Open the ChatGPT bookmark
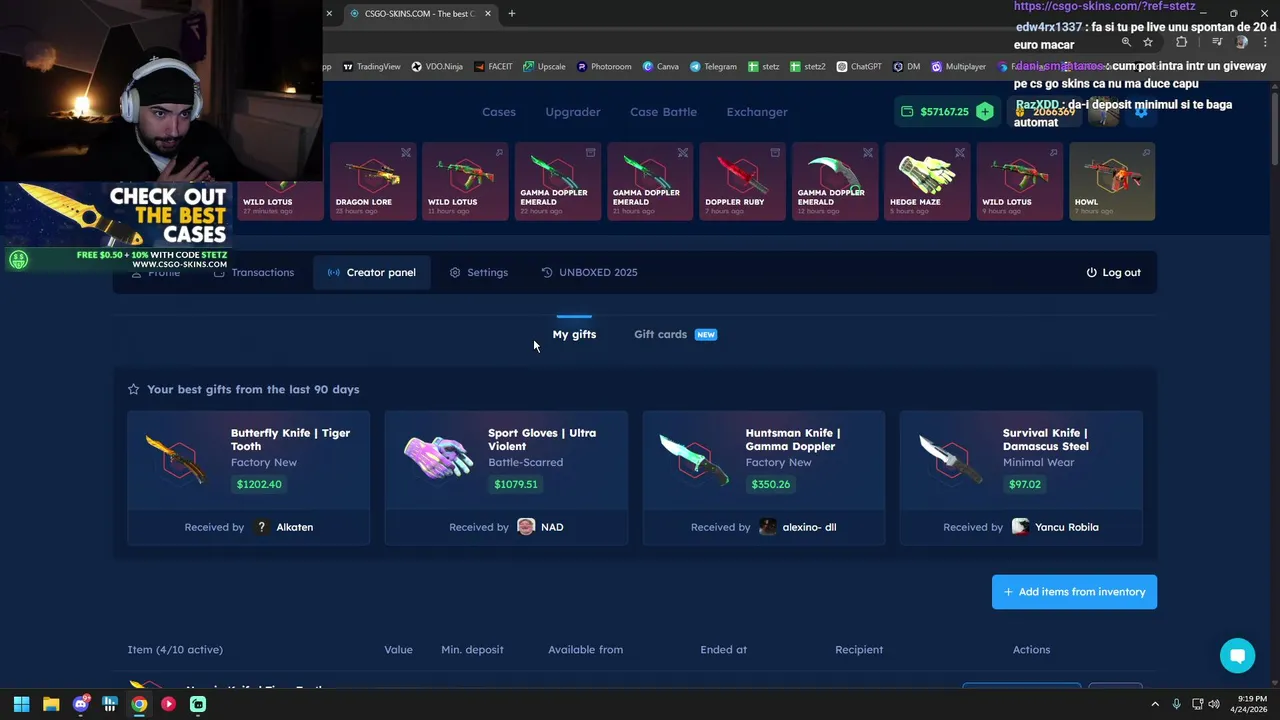 coord(859,67)
